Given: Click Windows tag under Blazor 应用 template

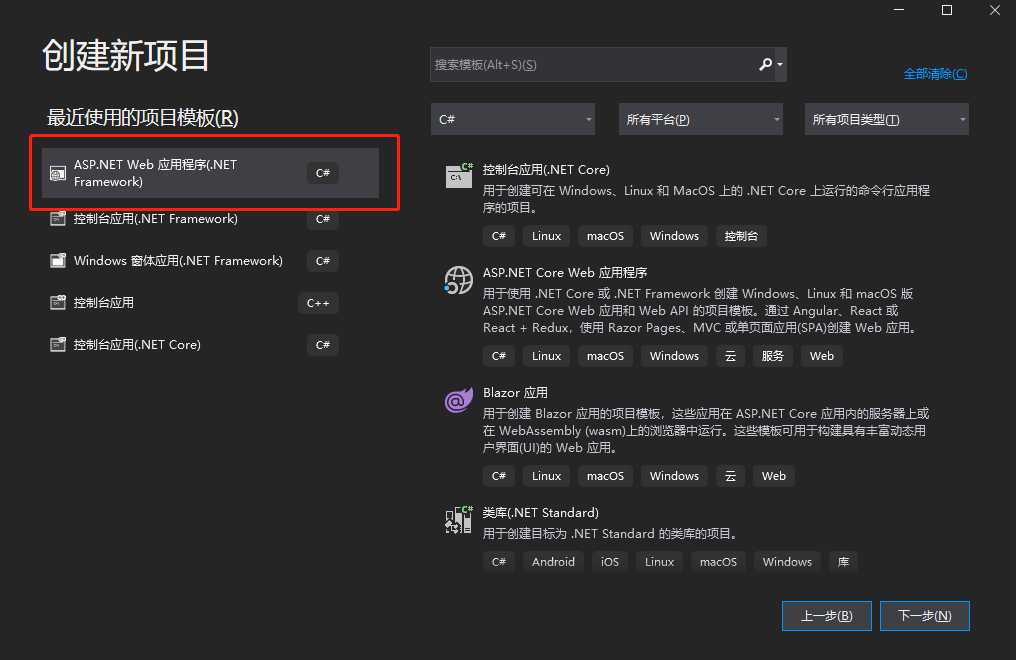Looking at the screenshot, I should point(674,475).
